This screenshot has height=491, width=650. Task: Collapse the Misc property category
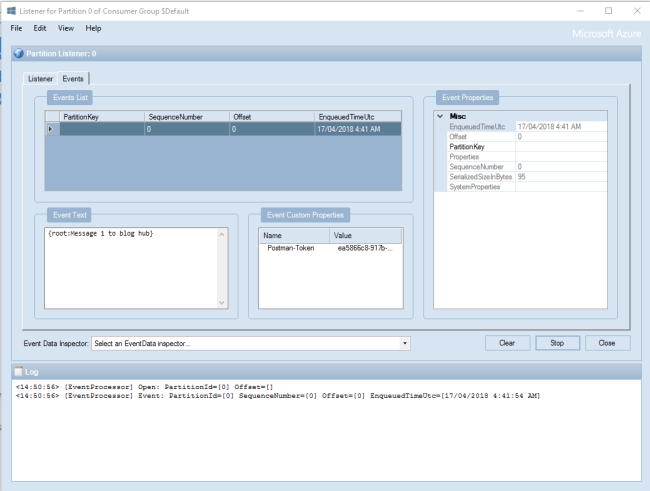tap(440, 116)
